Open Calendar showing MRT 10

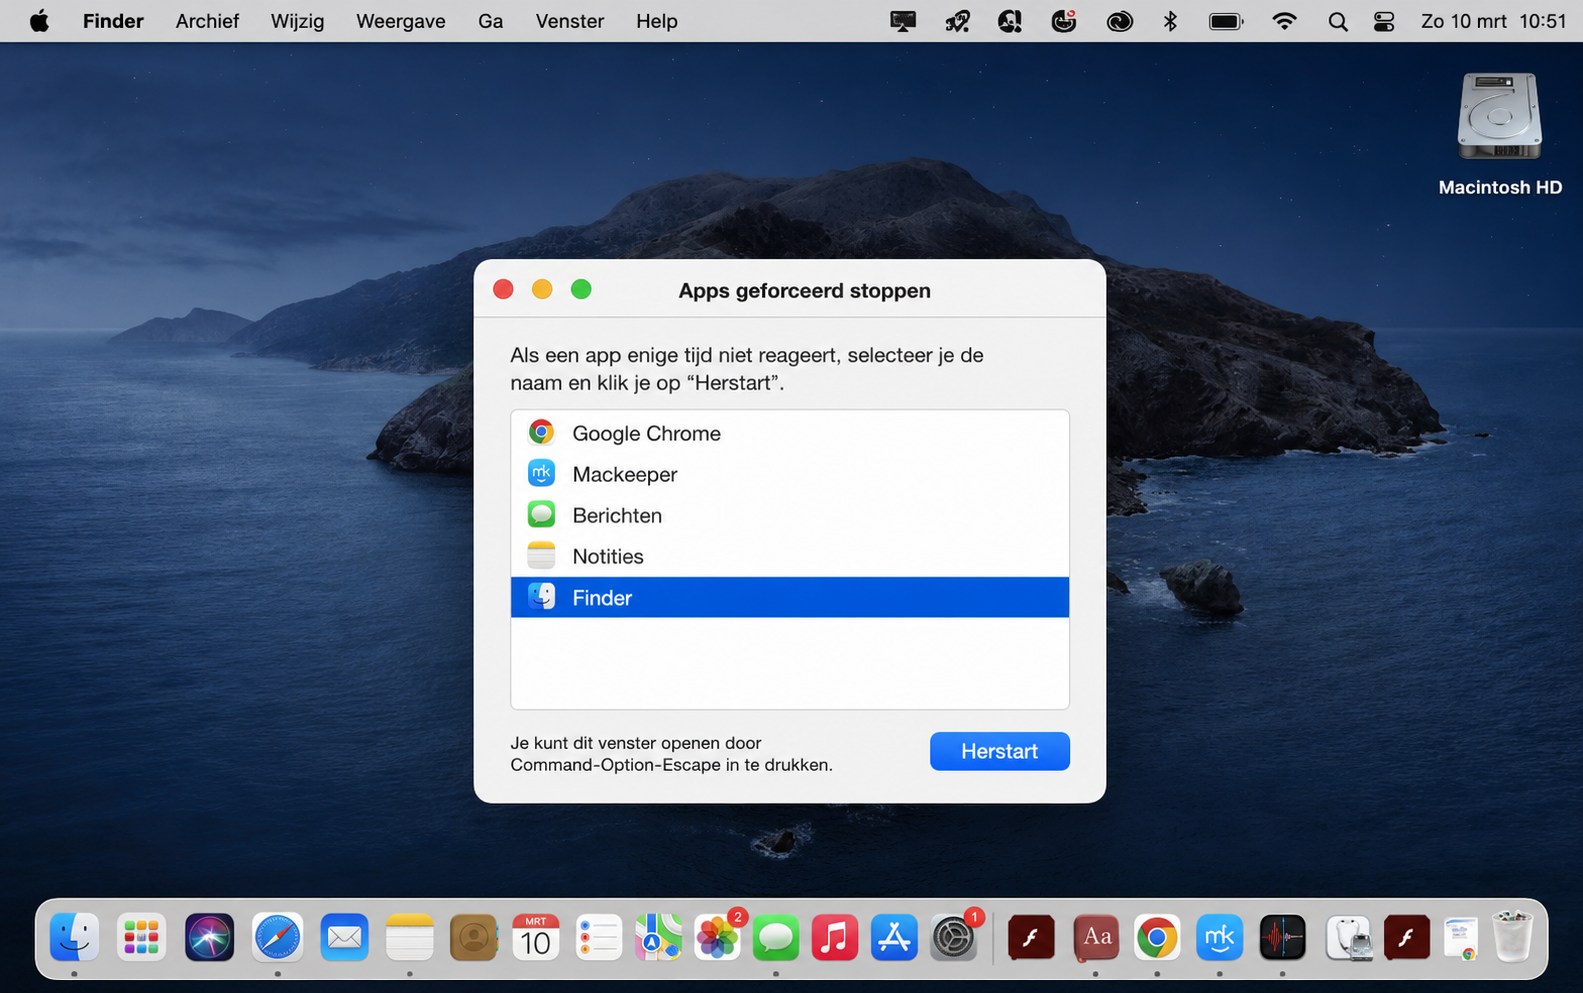click(536, 938)
